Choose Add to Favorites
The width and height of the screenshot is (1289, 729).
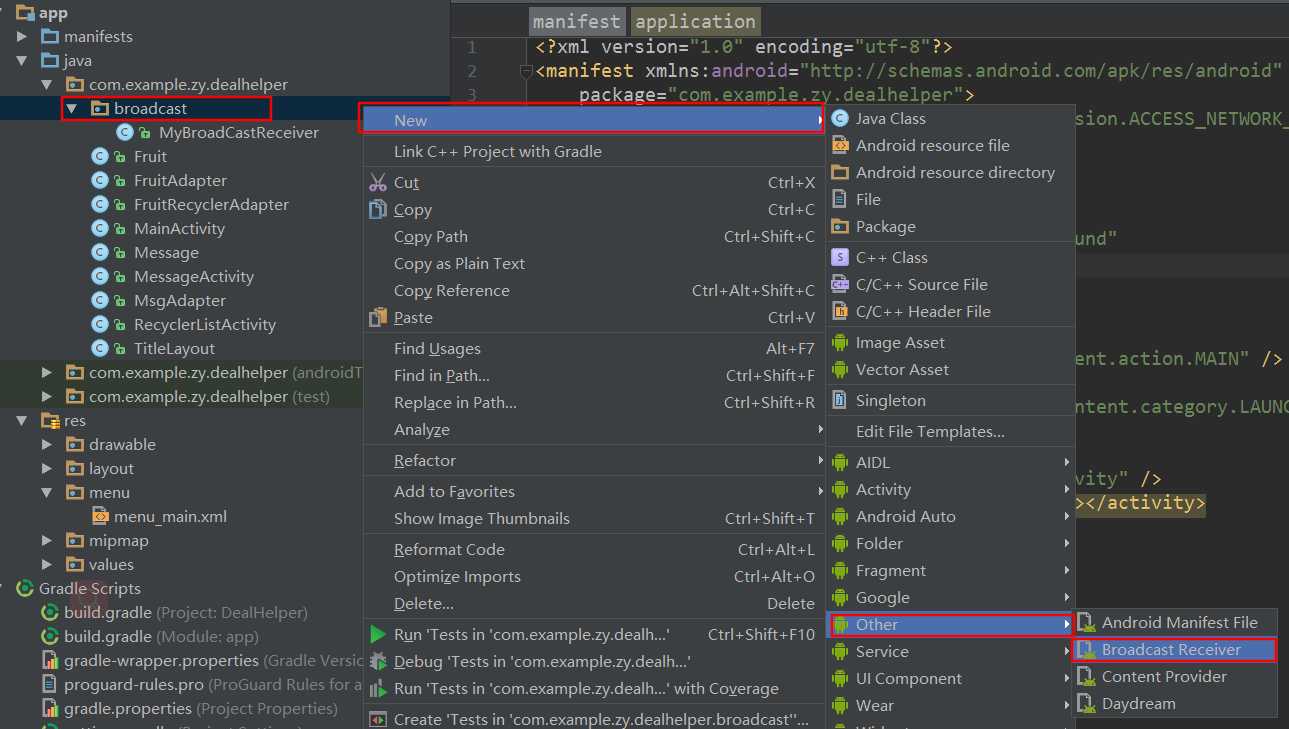click(594, 491)
